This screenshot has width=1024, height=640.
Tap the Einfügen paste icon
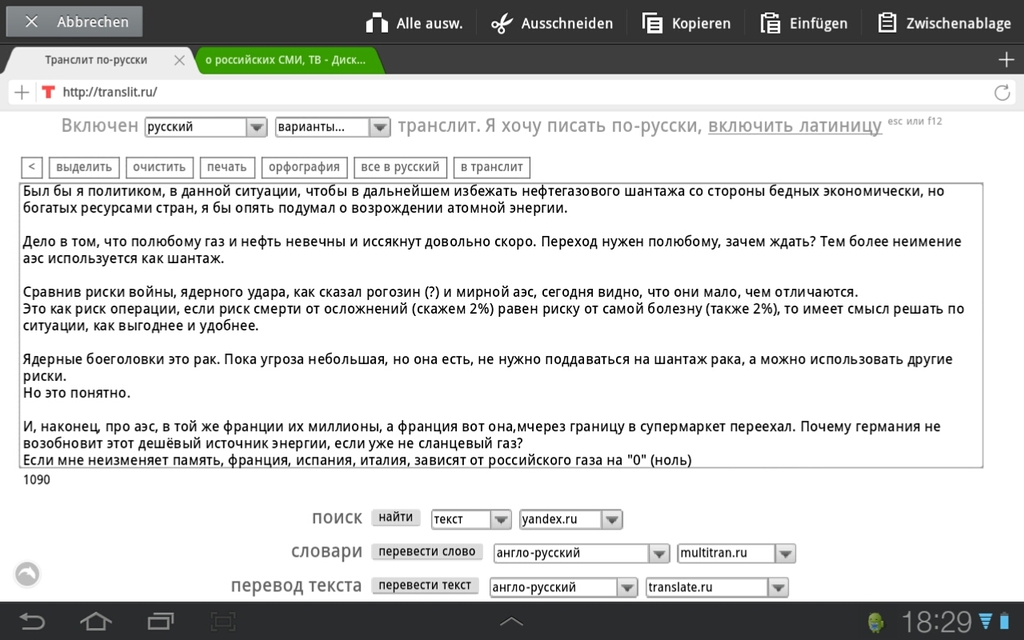tap(770, 23)
